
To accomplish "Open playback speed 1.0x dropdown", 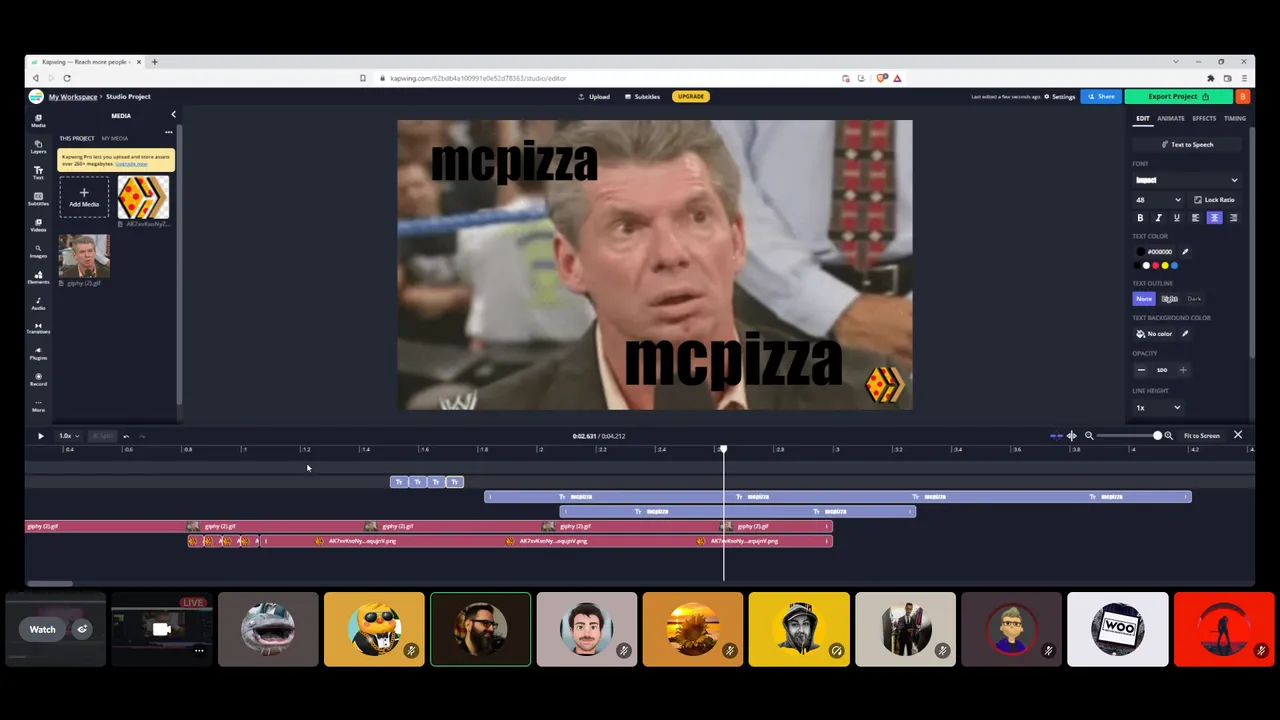I will point(68,436).
